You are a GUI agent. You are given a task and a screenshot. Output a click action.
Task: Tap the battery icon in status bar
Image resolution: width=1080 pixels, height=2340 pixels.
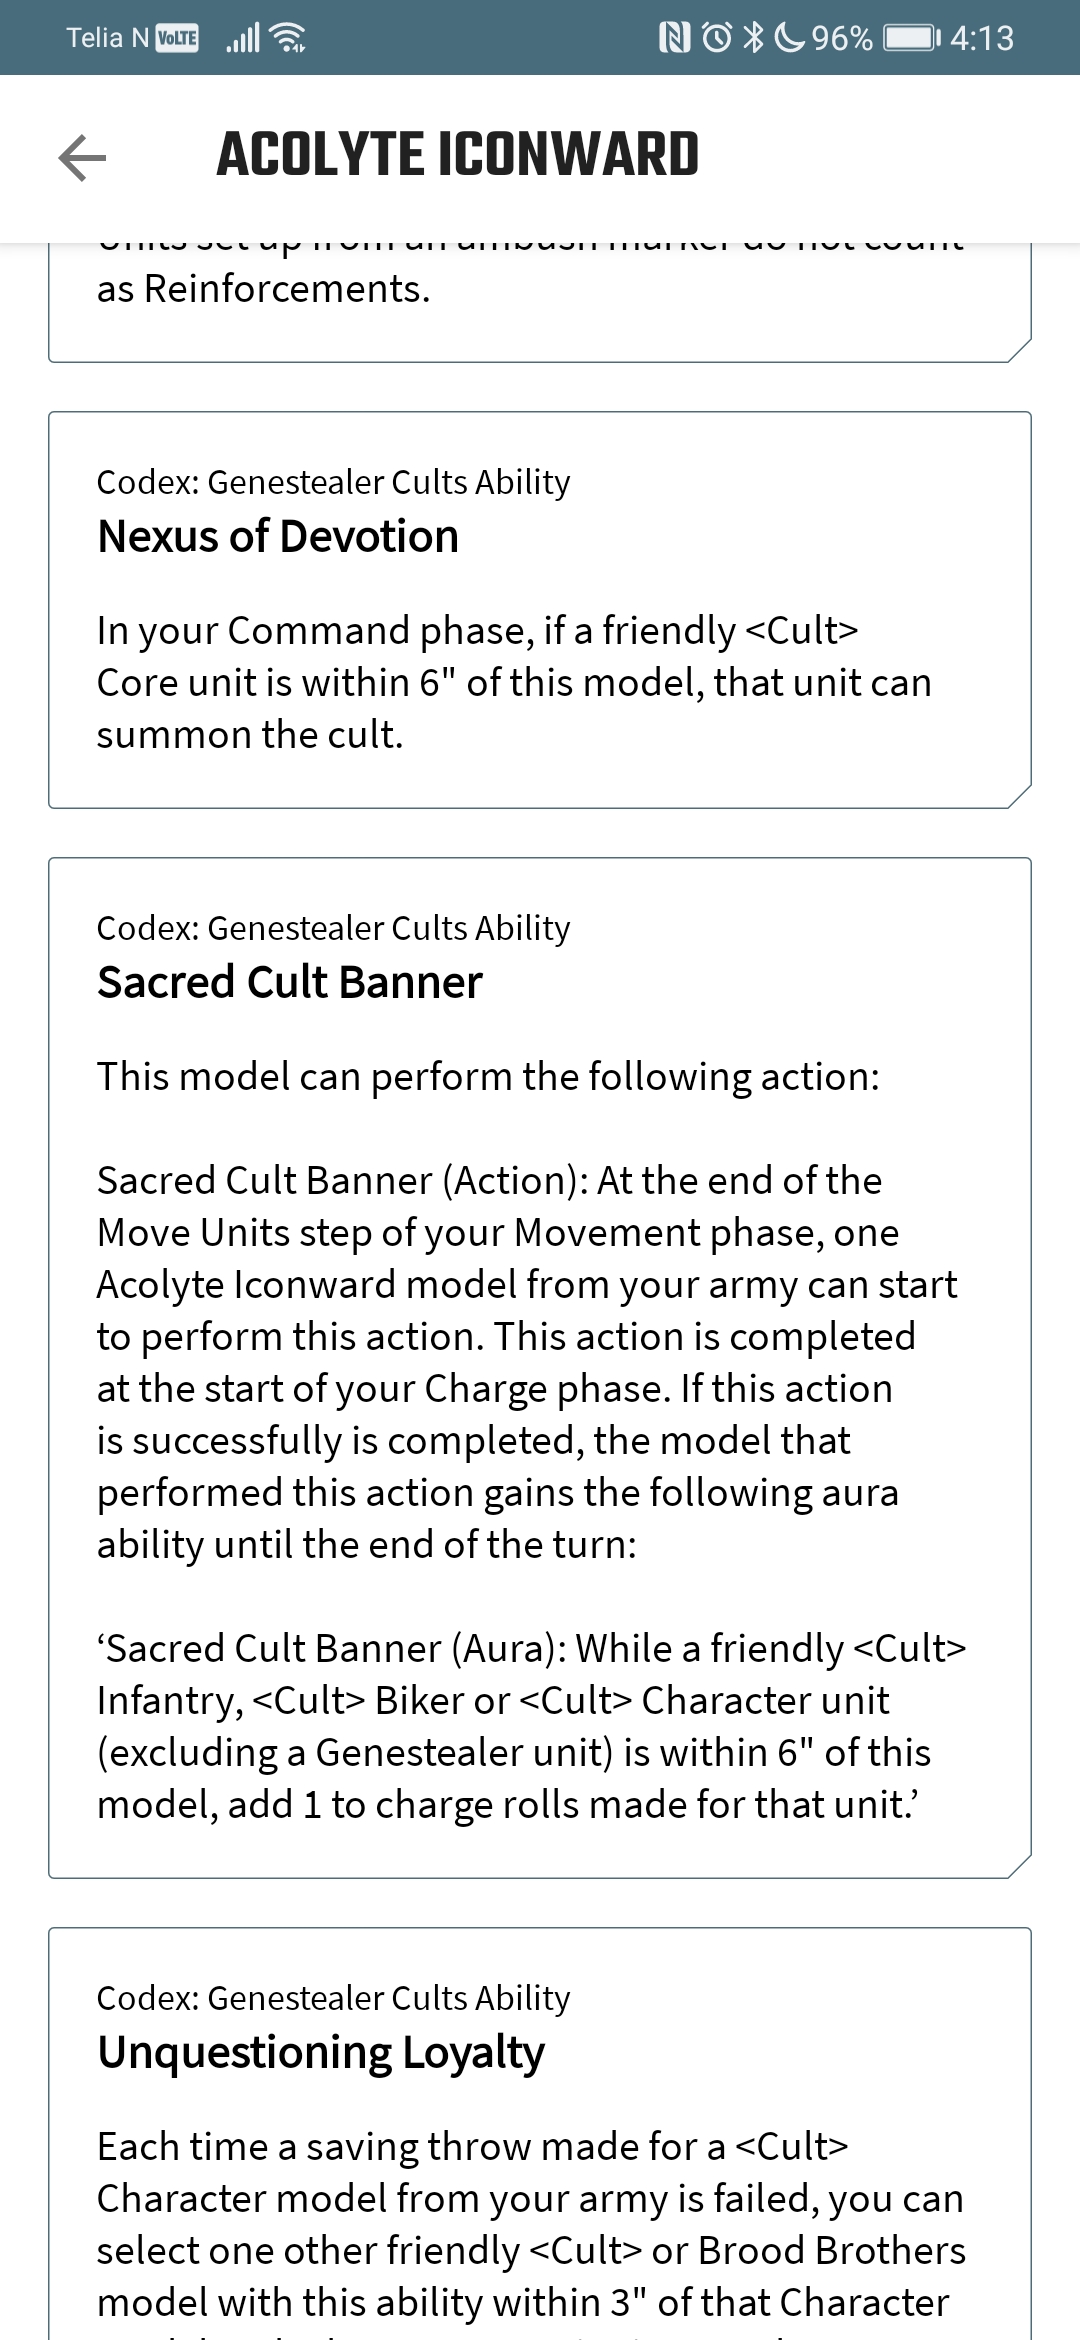(x=912, y=38)
